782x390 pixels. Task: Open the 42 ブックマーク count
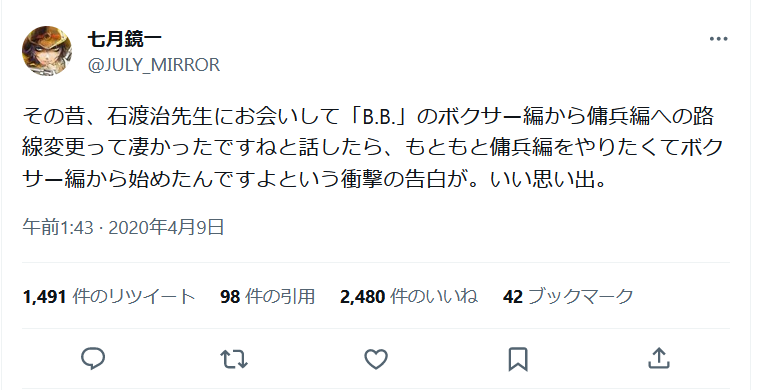click(x=568, y=297)
